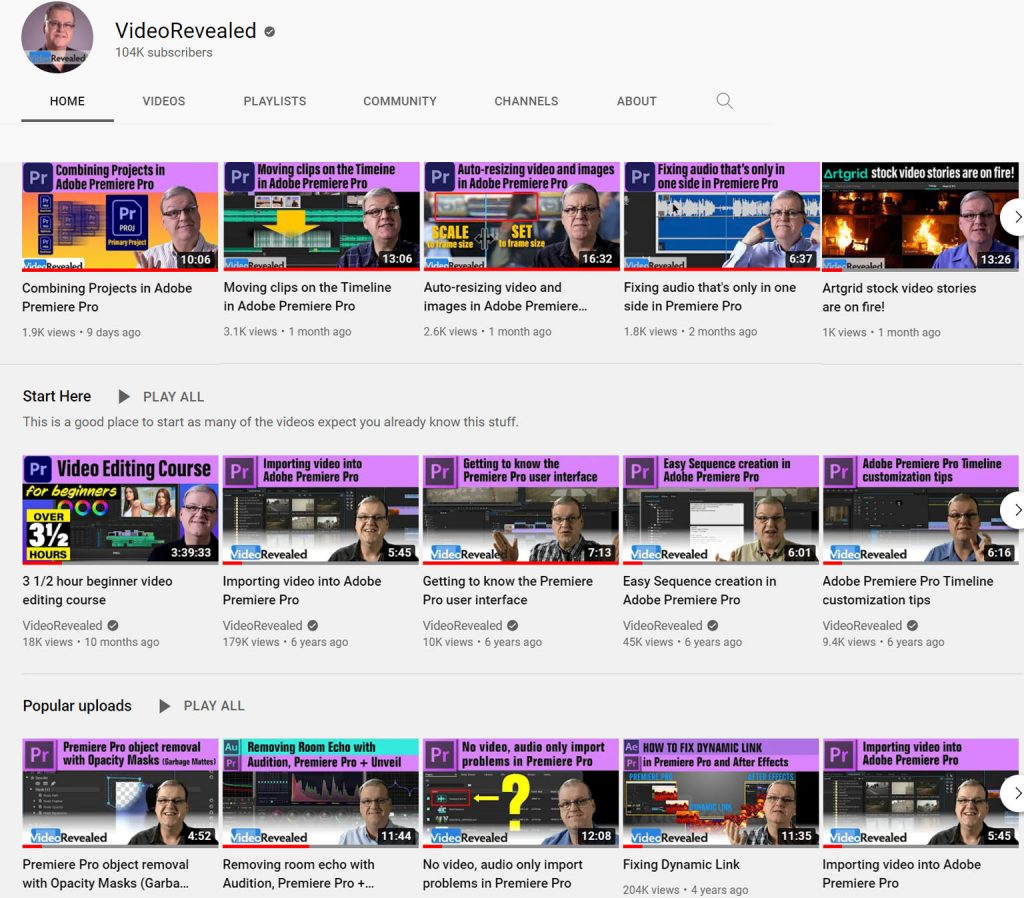
Task: Click VideoRevealed under Getting to know the interface
Action: coord(462,626)
